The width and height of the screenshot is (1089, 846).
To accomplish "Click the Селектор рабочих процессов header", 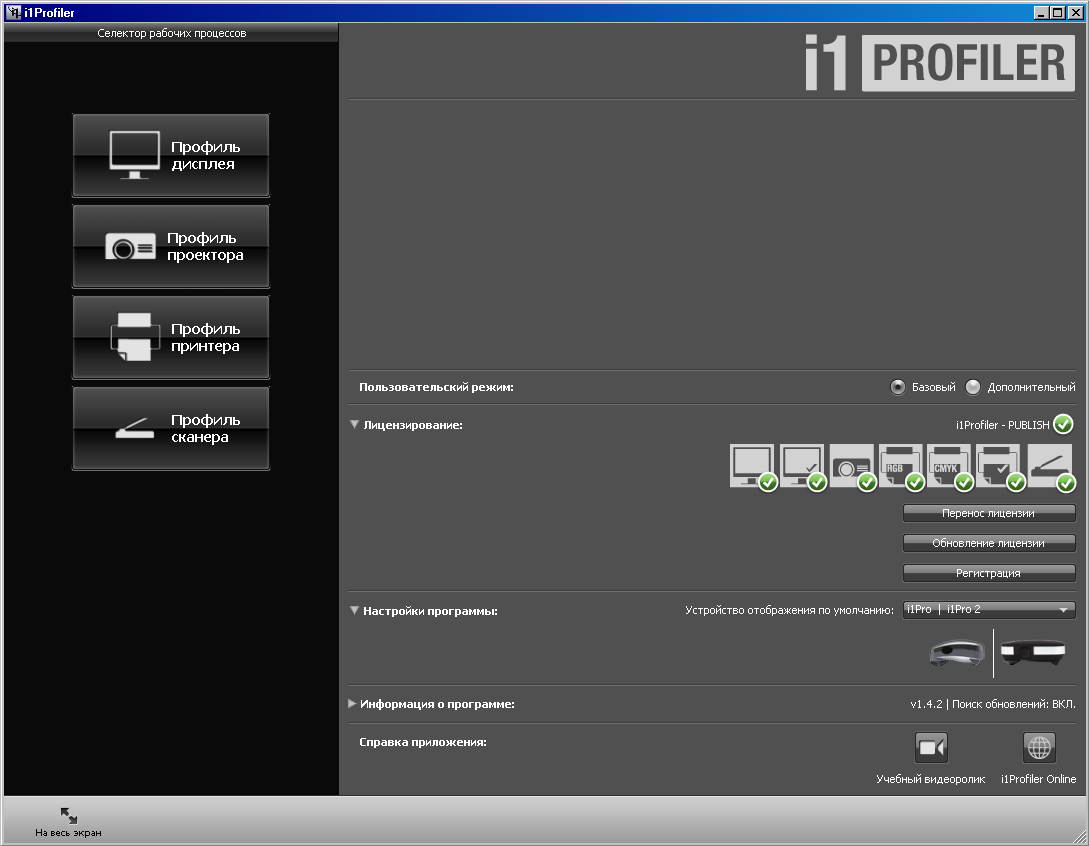I will tap(171, 33).
